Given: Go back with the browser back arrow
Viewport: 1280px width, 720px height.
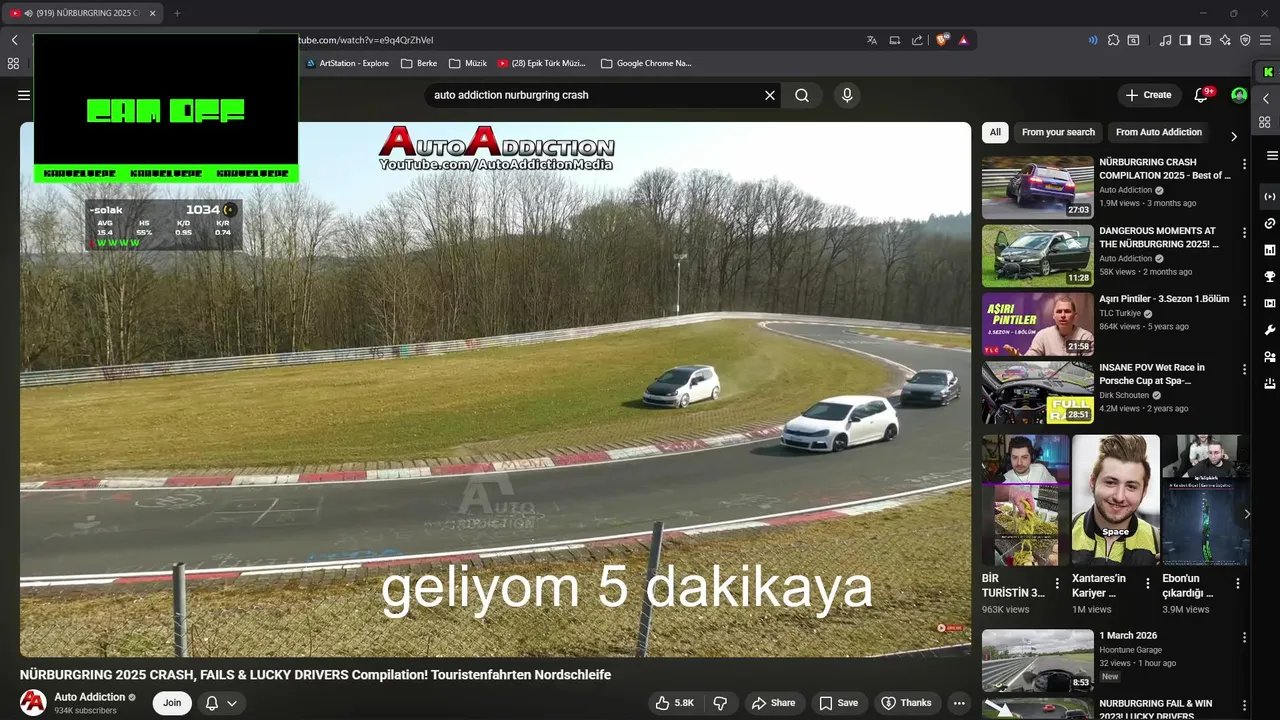Looking at the screenshot, I should click(x=14, y=40).
